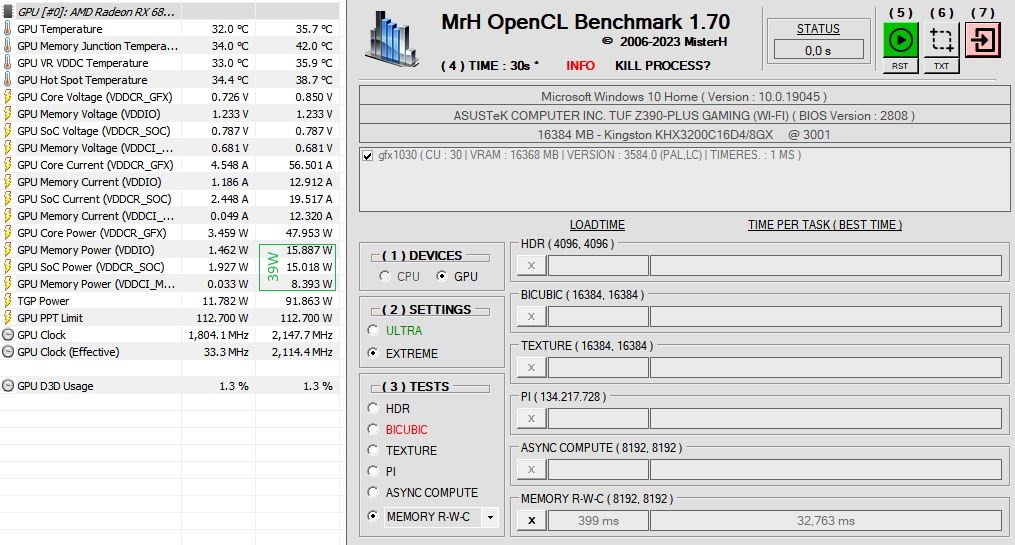Select the CPU device radio button
This screenshot has height=545, width=1015.
tap(385, 276)
